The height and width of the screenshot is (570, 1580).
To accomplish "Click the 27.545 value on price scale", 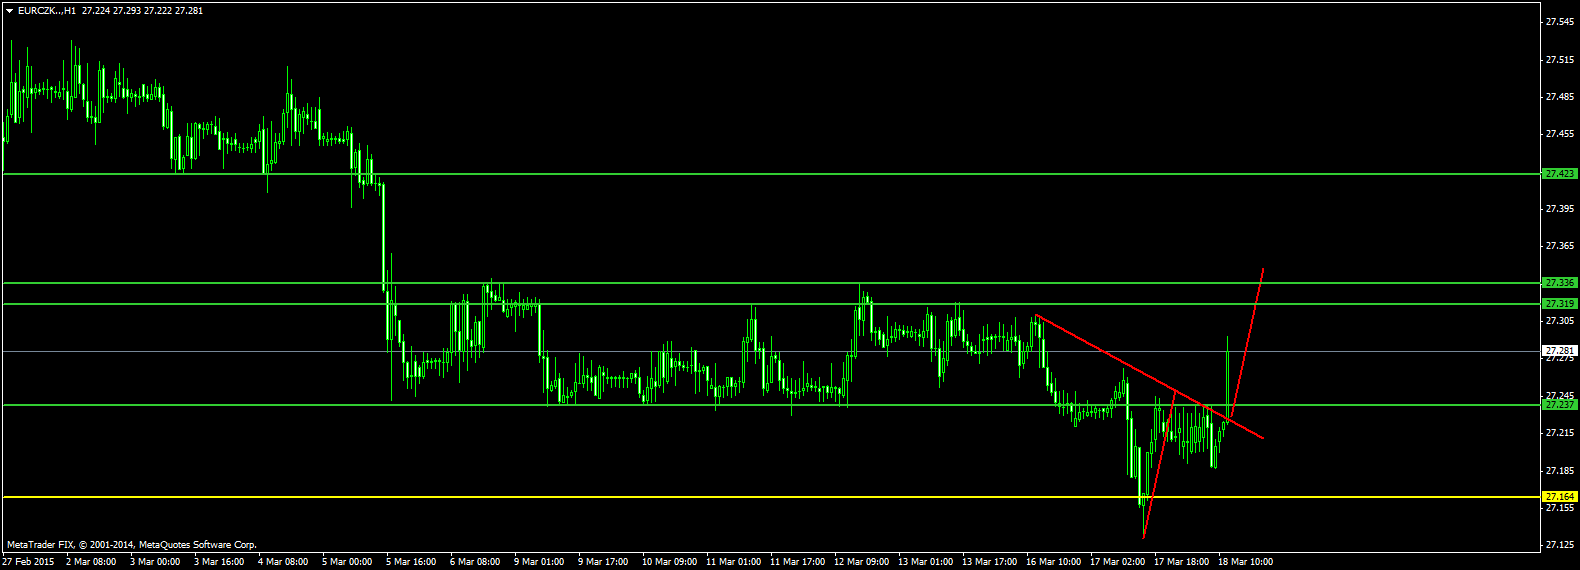I will 1558,22.
